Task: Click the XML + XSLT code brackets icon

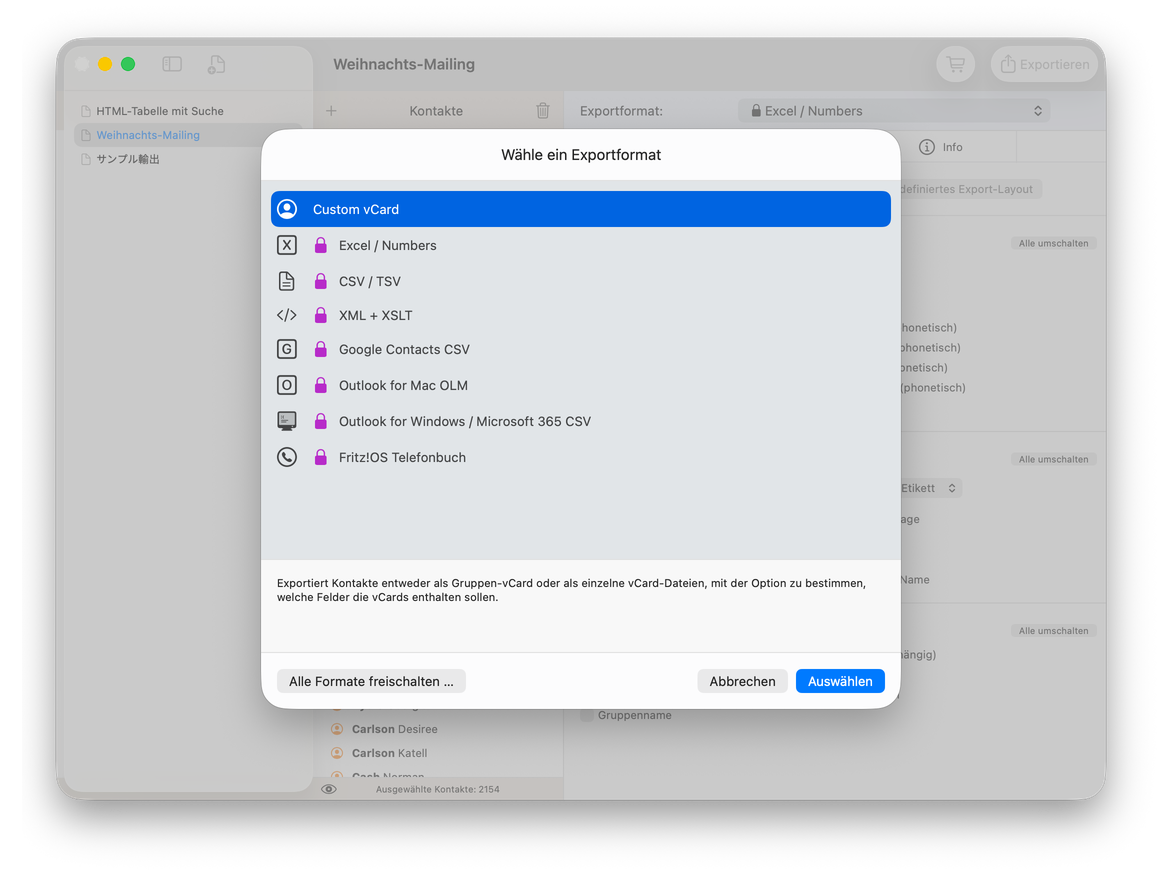Action: (x=287, y=315)
